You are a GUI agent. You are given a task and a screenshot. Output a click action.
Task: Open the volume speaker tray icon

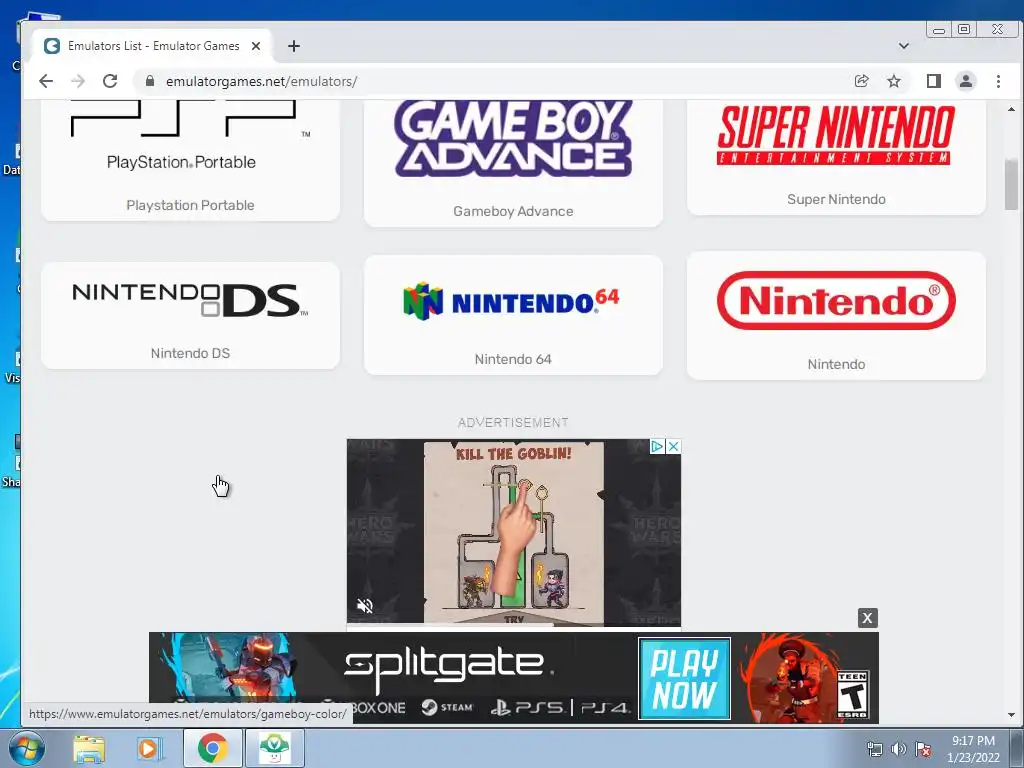coord(899,749)
